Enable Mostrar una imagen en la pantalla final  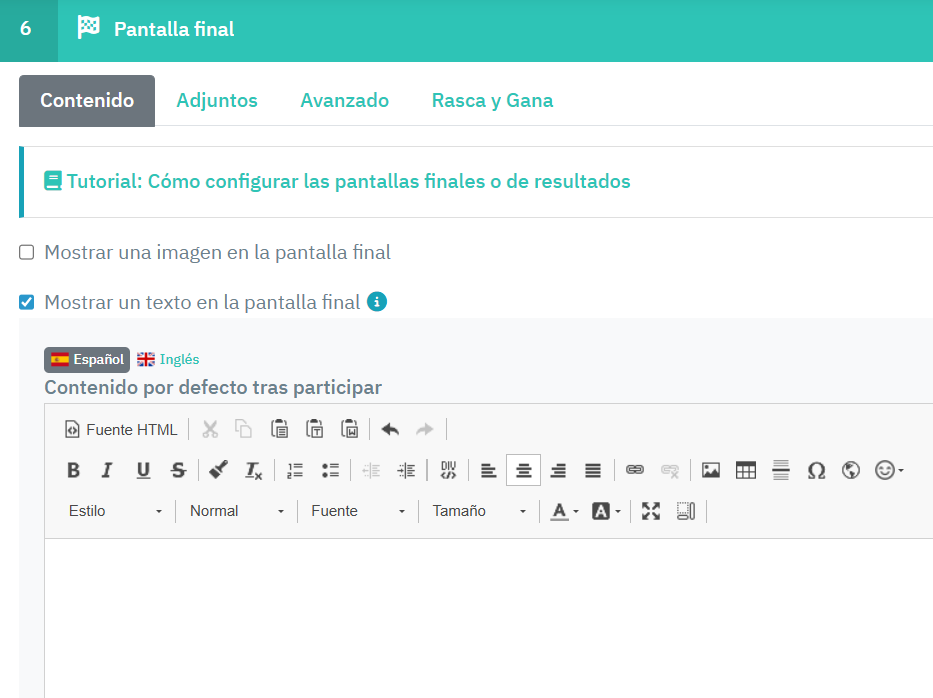[27, 253]
